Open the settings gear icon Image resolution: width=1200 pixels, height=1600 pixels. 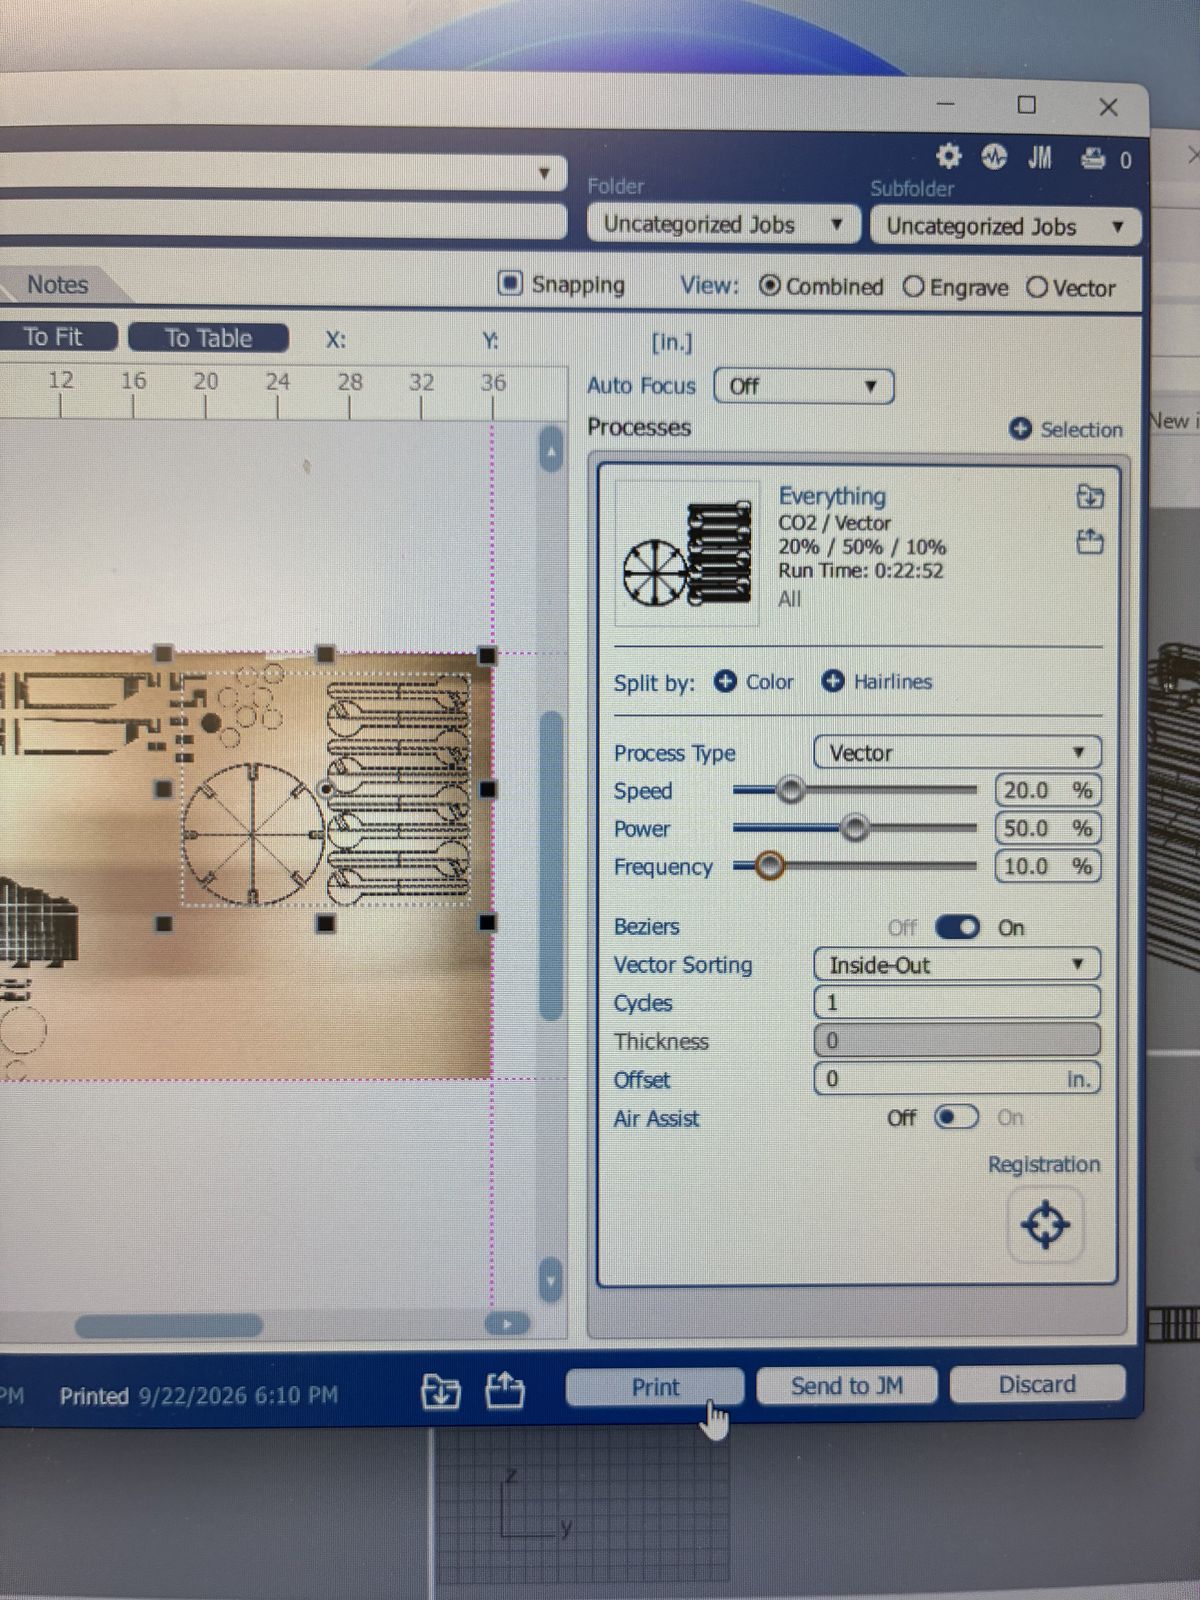948,156
